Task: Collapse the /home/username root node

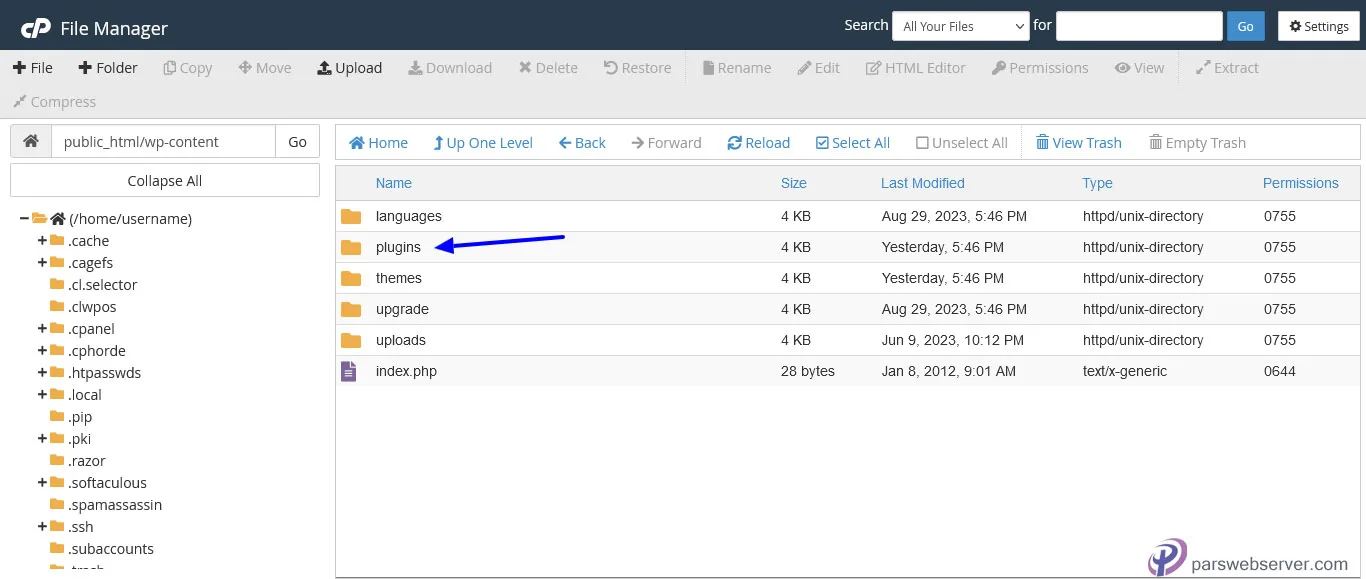Action: click(24, 219)
